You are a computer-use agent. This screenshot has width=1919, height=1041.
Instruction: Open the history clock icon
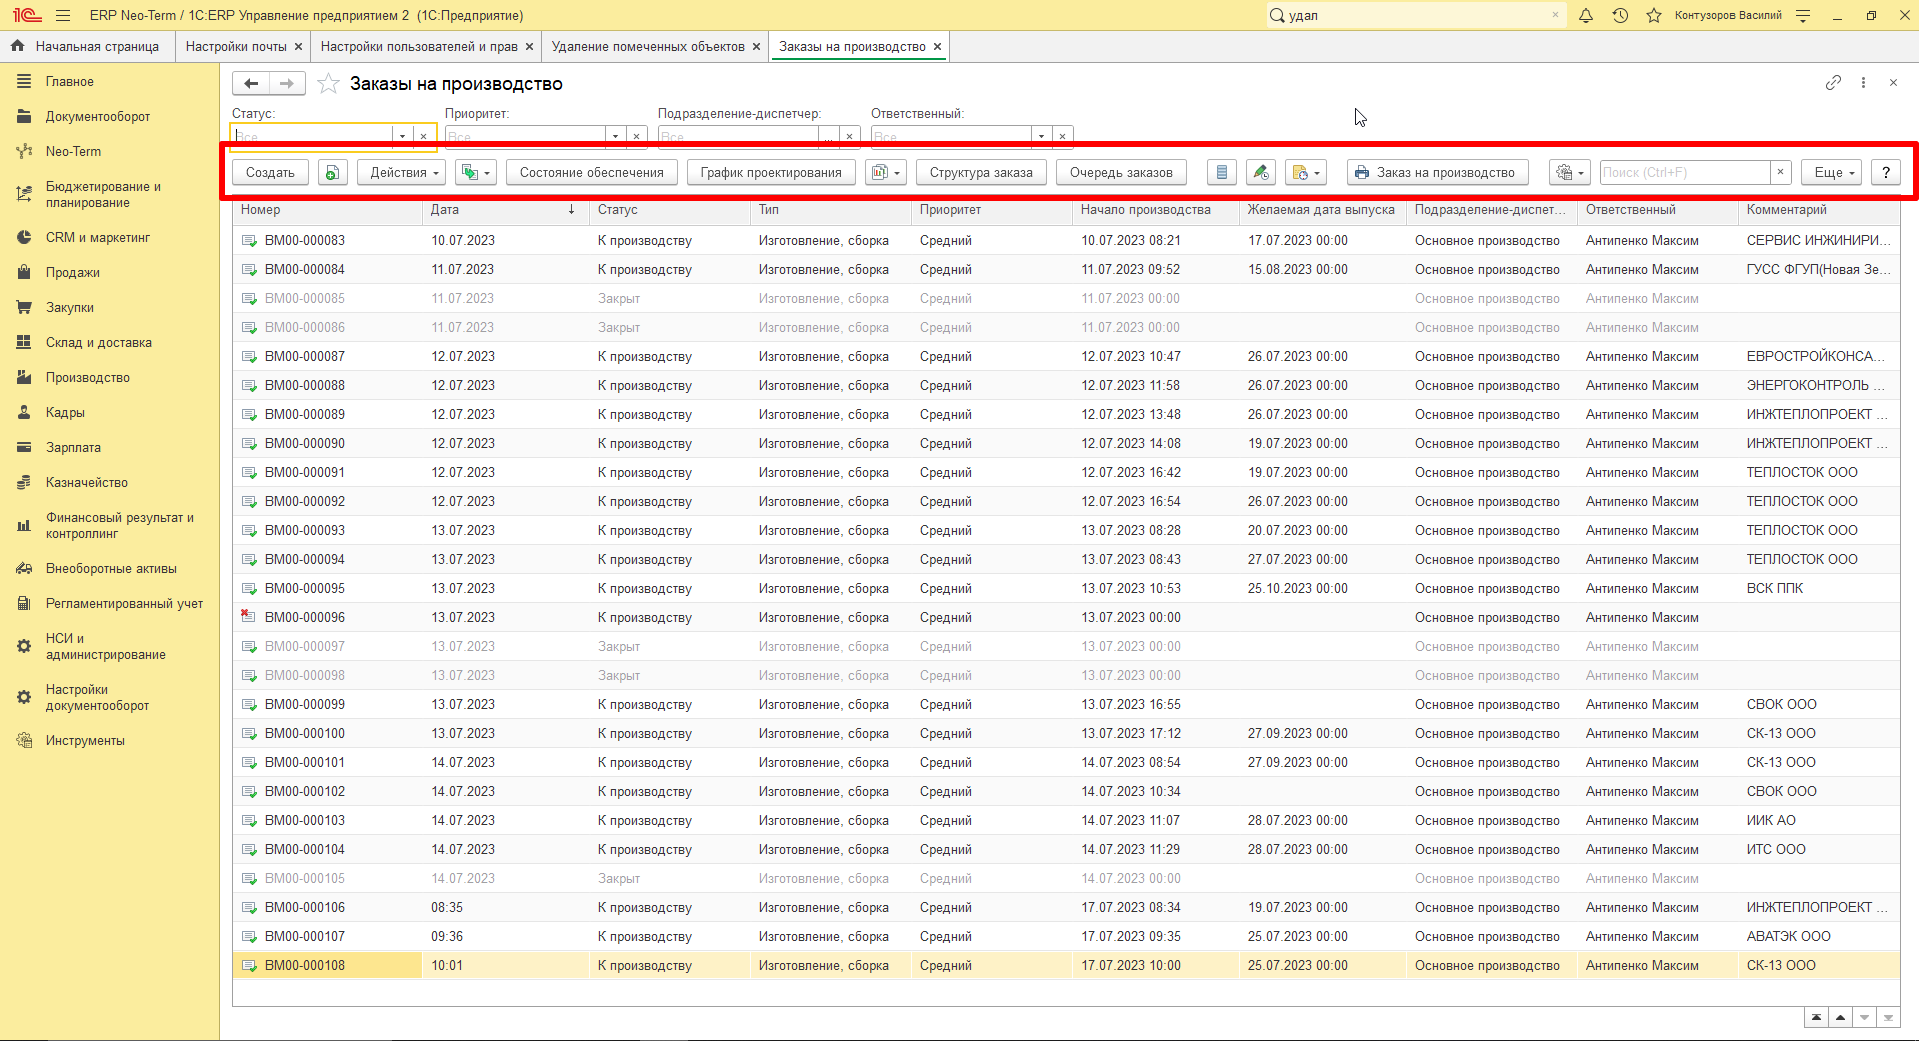pos(1620,15)
